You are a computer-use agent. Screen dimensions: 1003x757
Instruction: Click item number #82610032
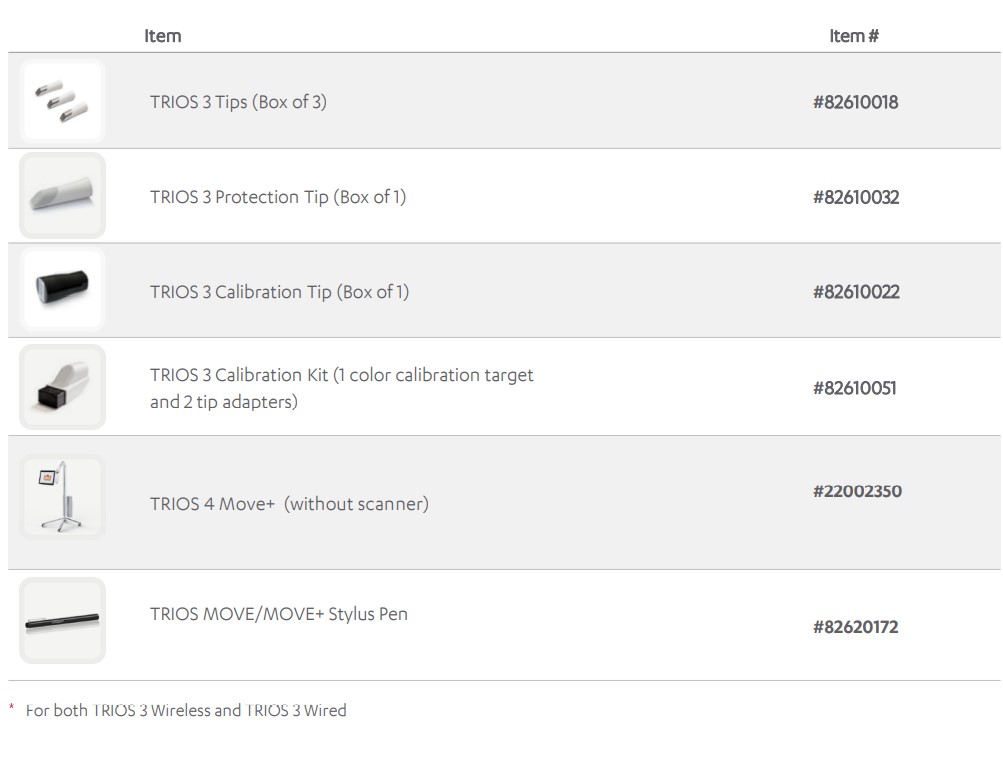tap(855, 197)
